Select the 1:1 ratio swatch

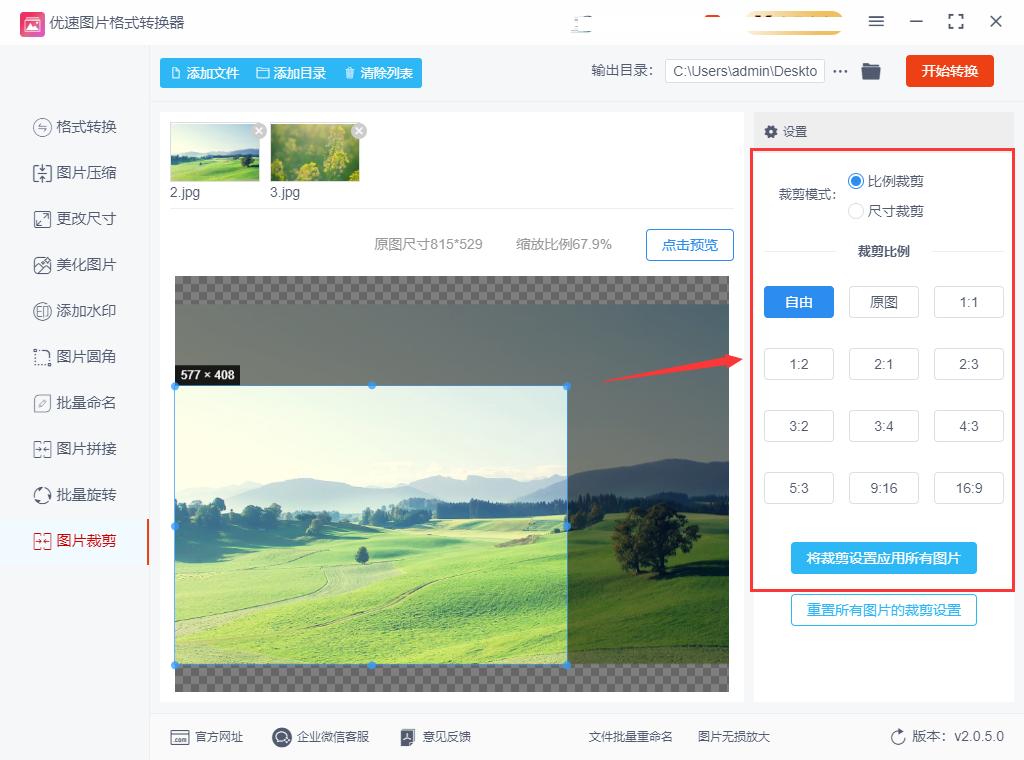(968, 302)
